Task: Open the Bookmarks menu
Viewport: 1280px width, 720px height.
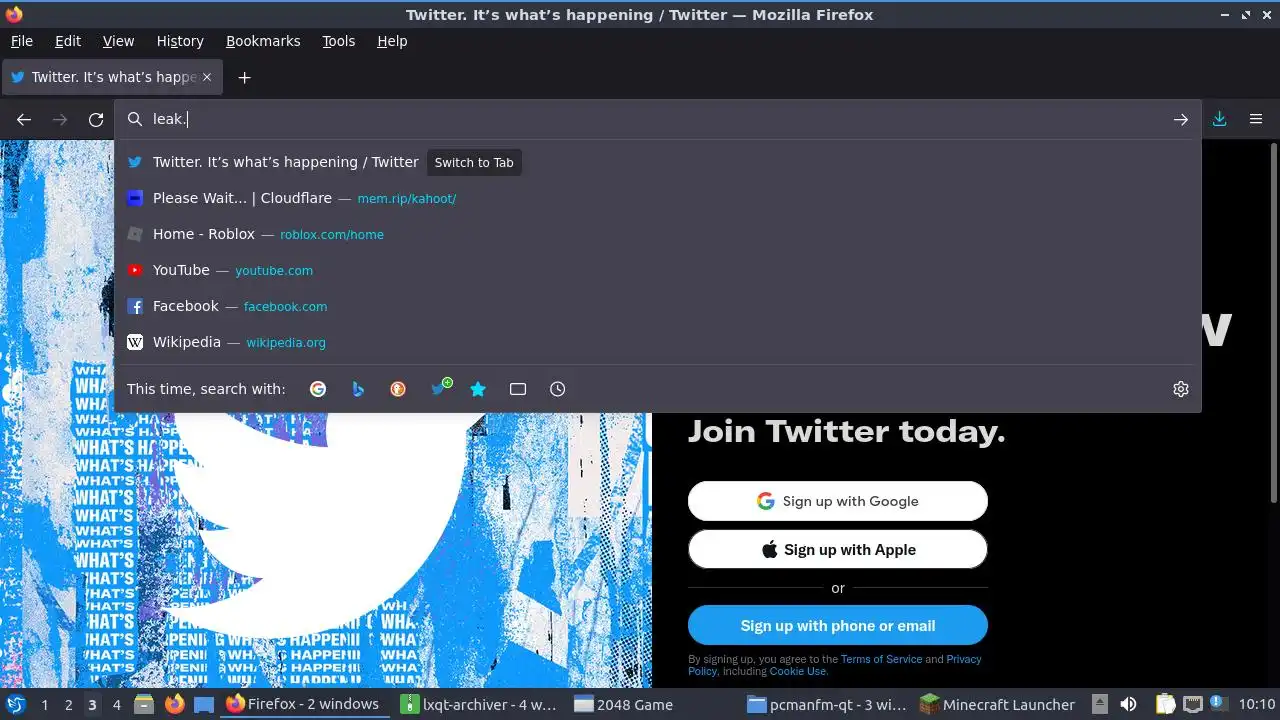Action: click(263, 41)
